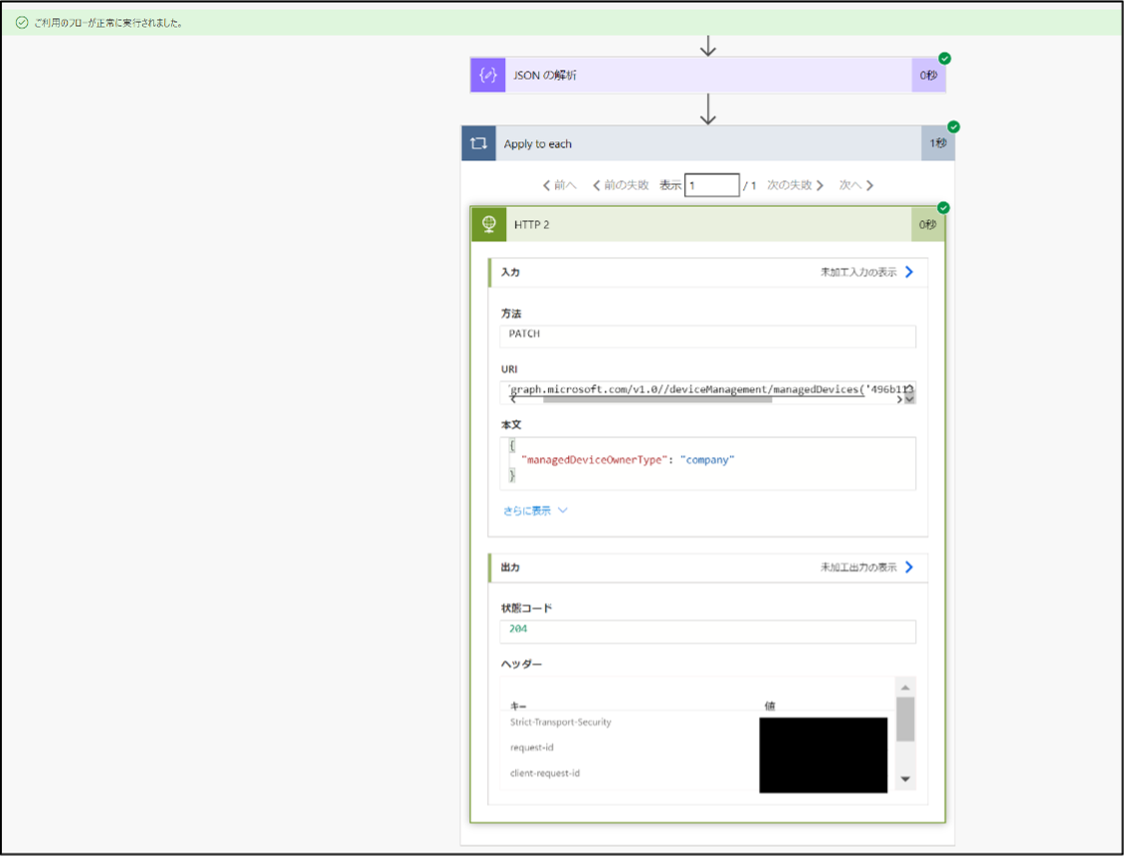Click the headers table scroll down arrow

tap(905, 779)
